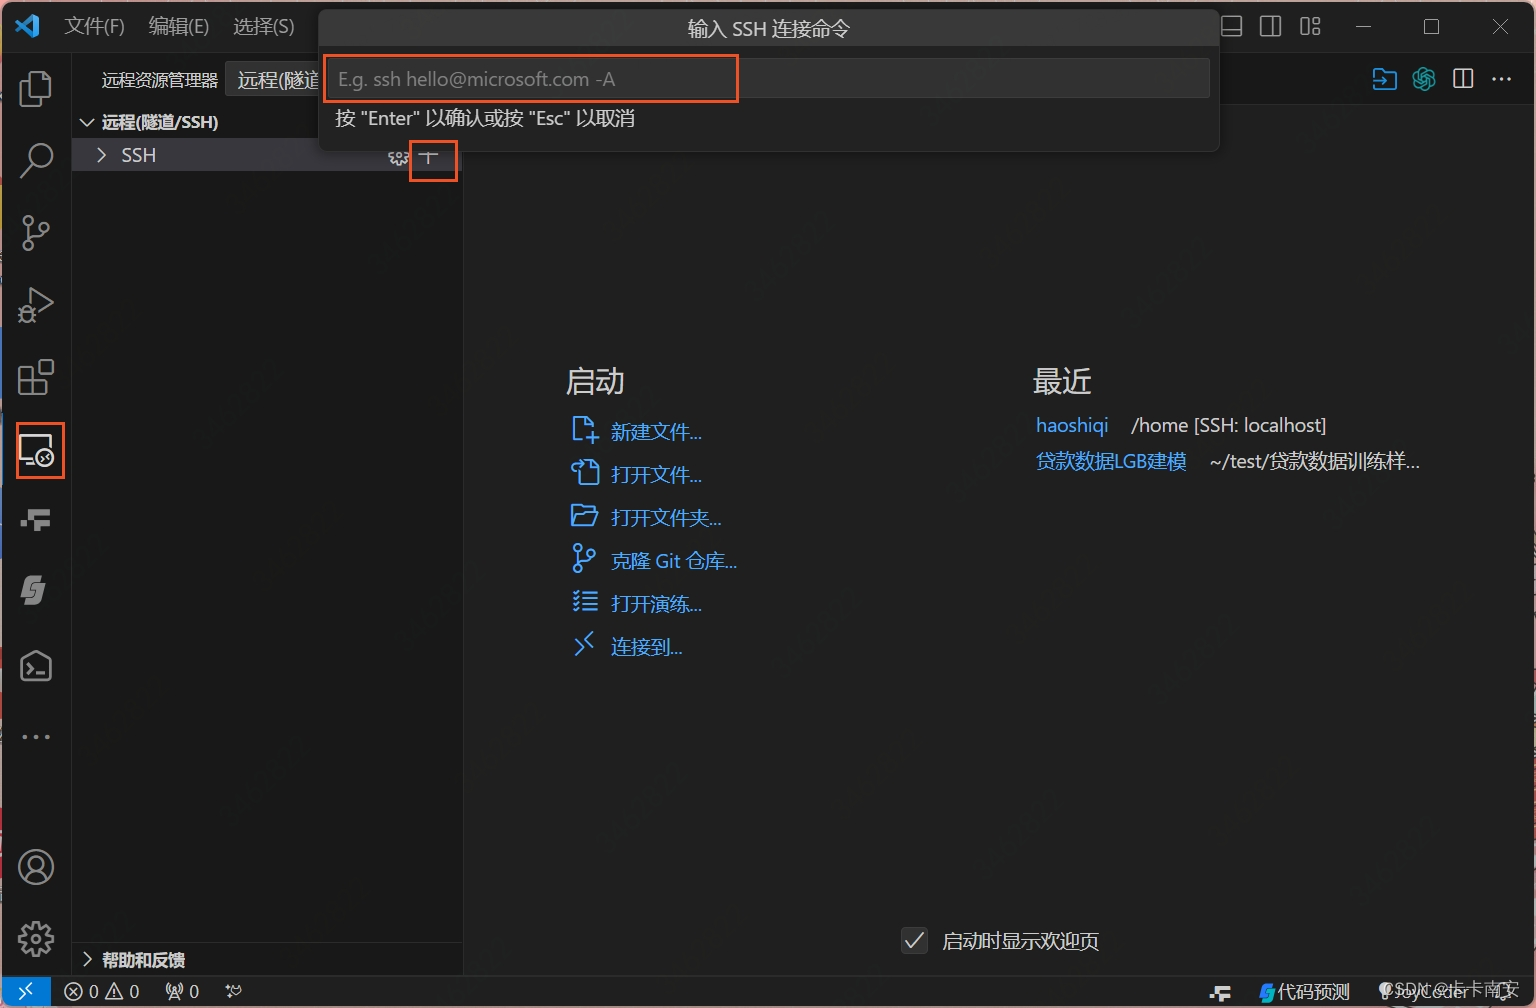Click 打开演练... link
The image size is (1536, 1008).
[x=656, y=604]
